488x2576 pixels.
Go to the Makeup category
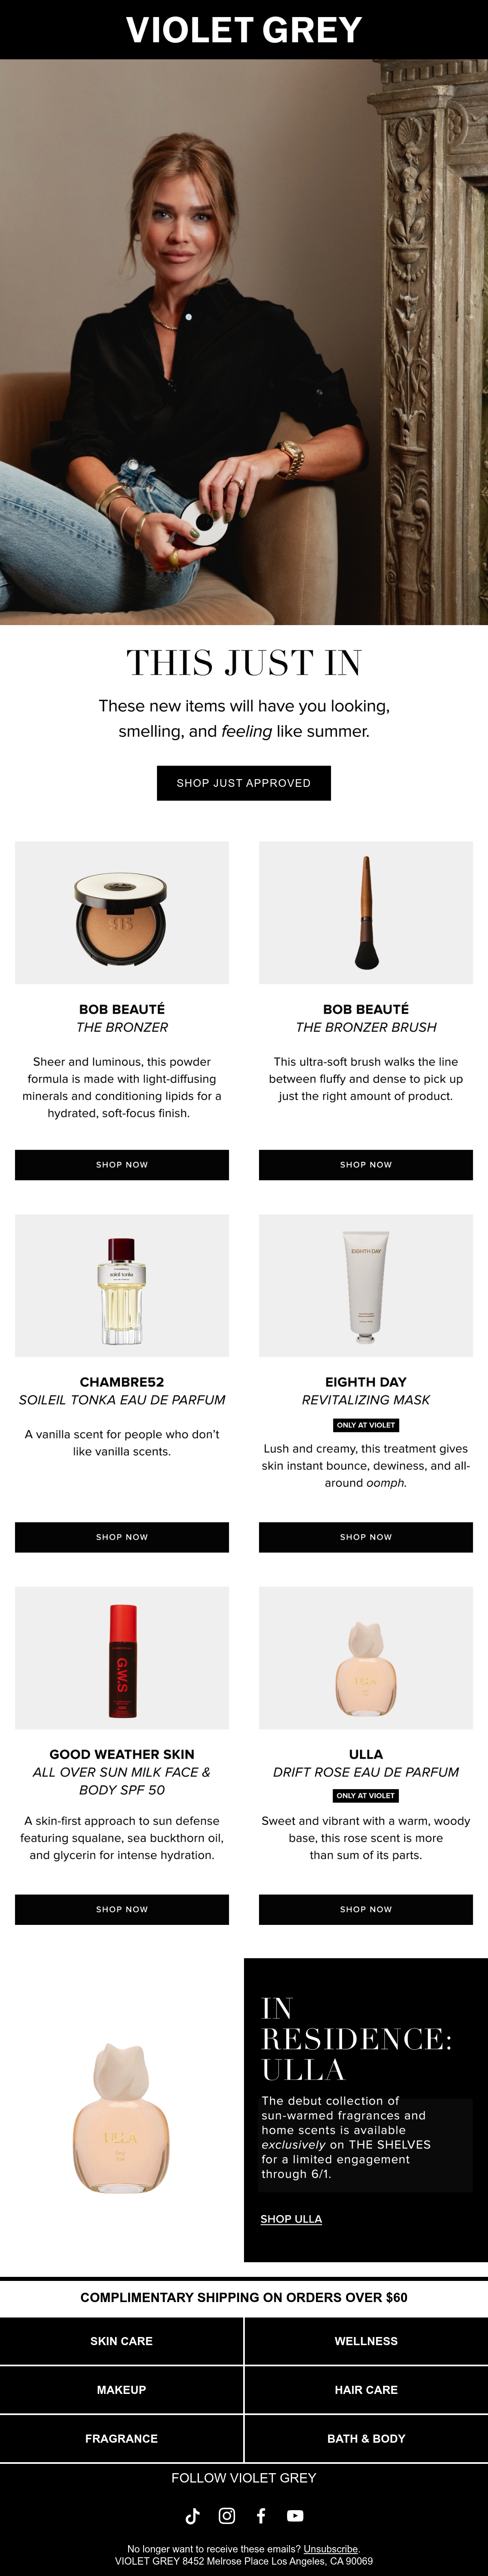[x=121, y=2390]
